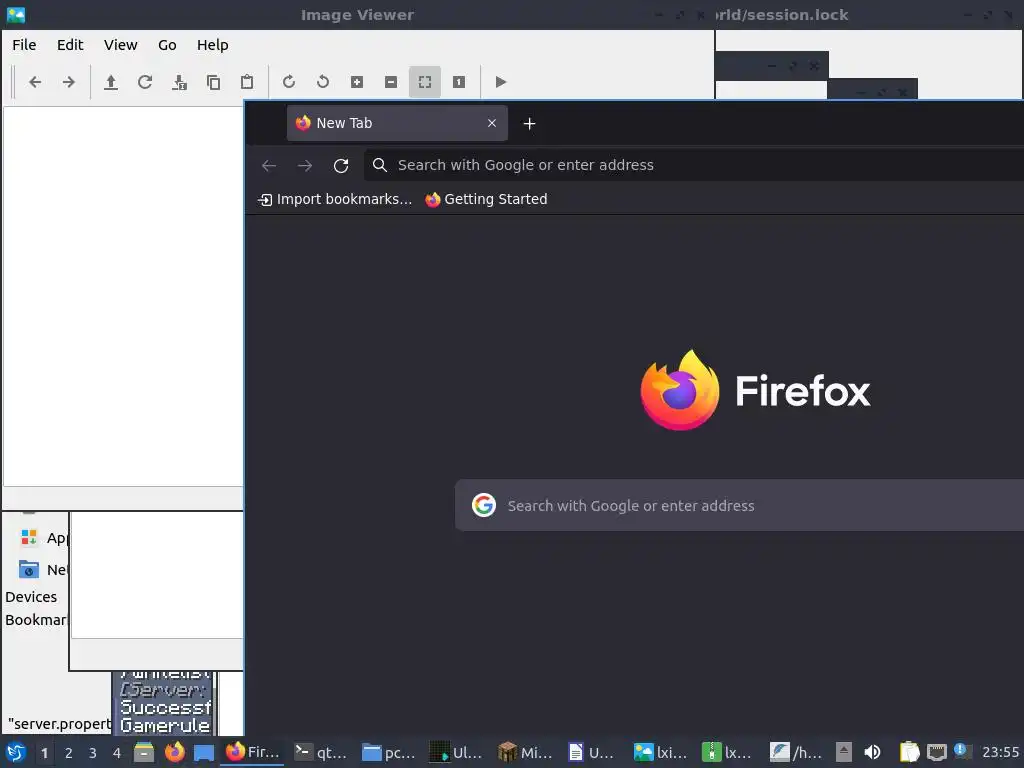Viewport: 1024px width, 768px height.
Task: Switch to the Mi… Minecraft taskbar entry
Action: tap(525, 752)
